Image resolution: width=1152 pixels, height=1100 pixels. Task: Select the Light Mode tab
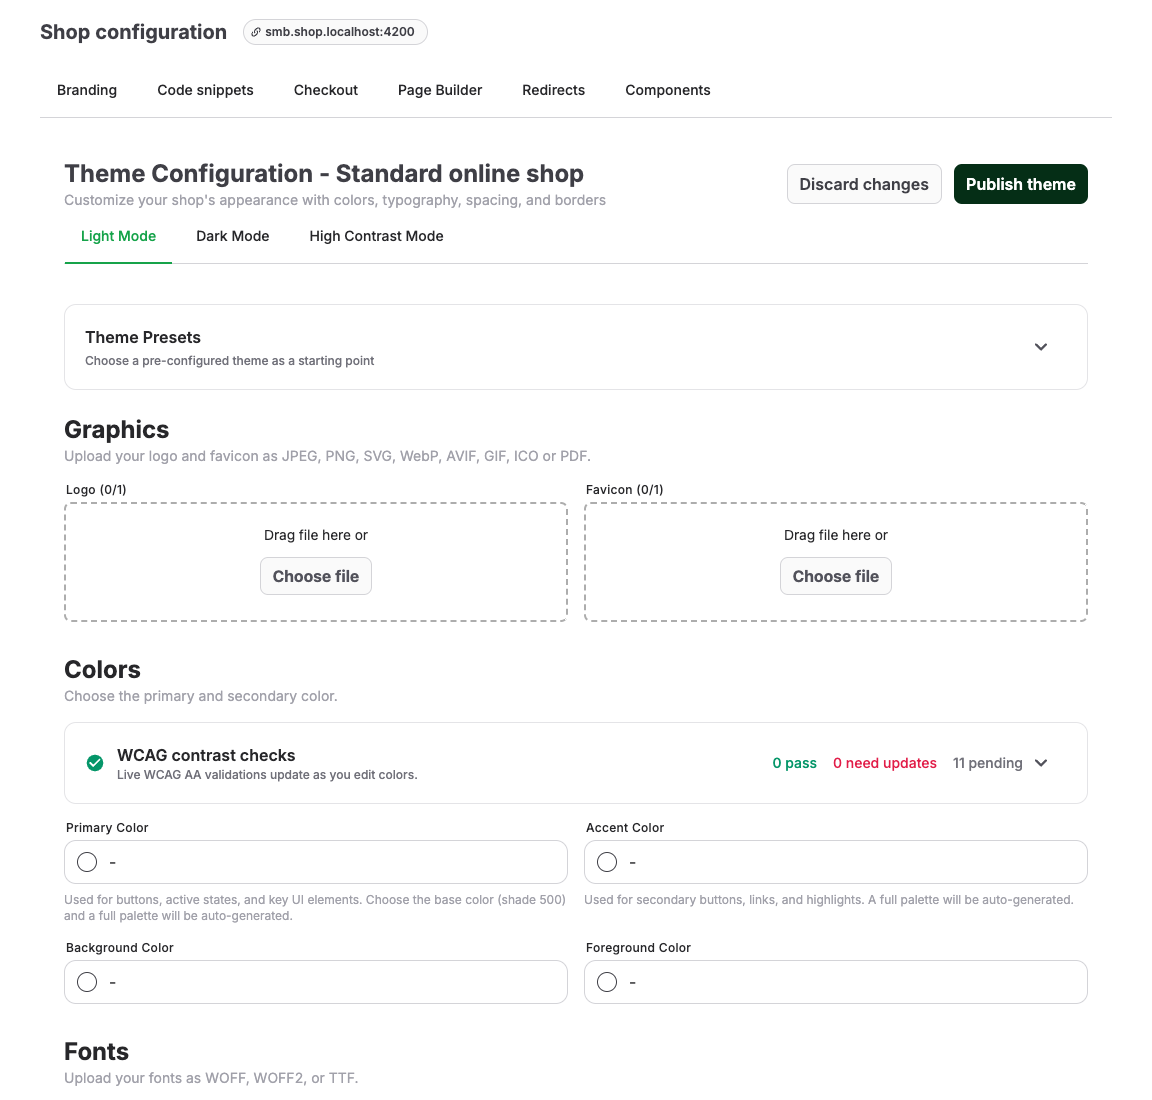(118, 237)
